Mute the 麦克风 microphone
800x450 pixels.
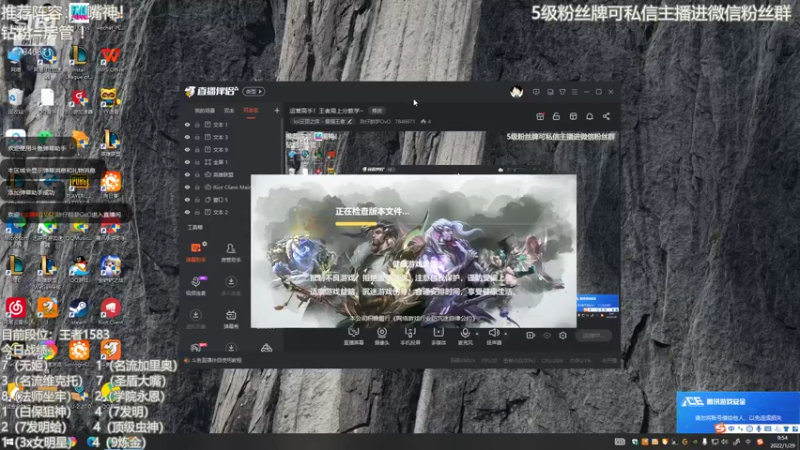[x=464, y=336]
